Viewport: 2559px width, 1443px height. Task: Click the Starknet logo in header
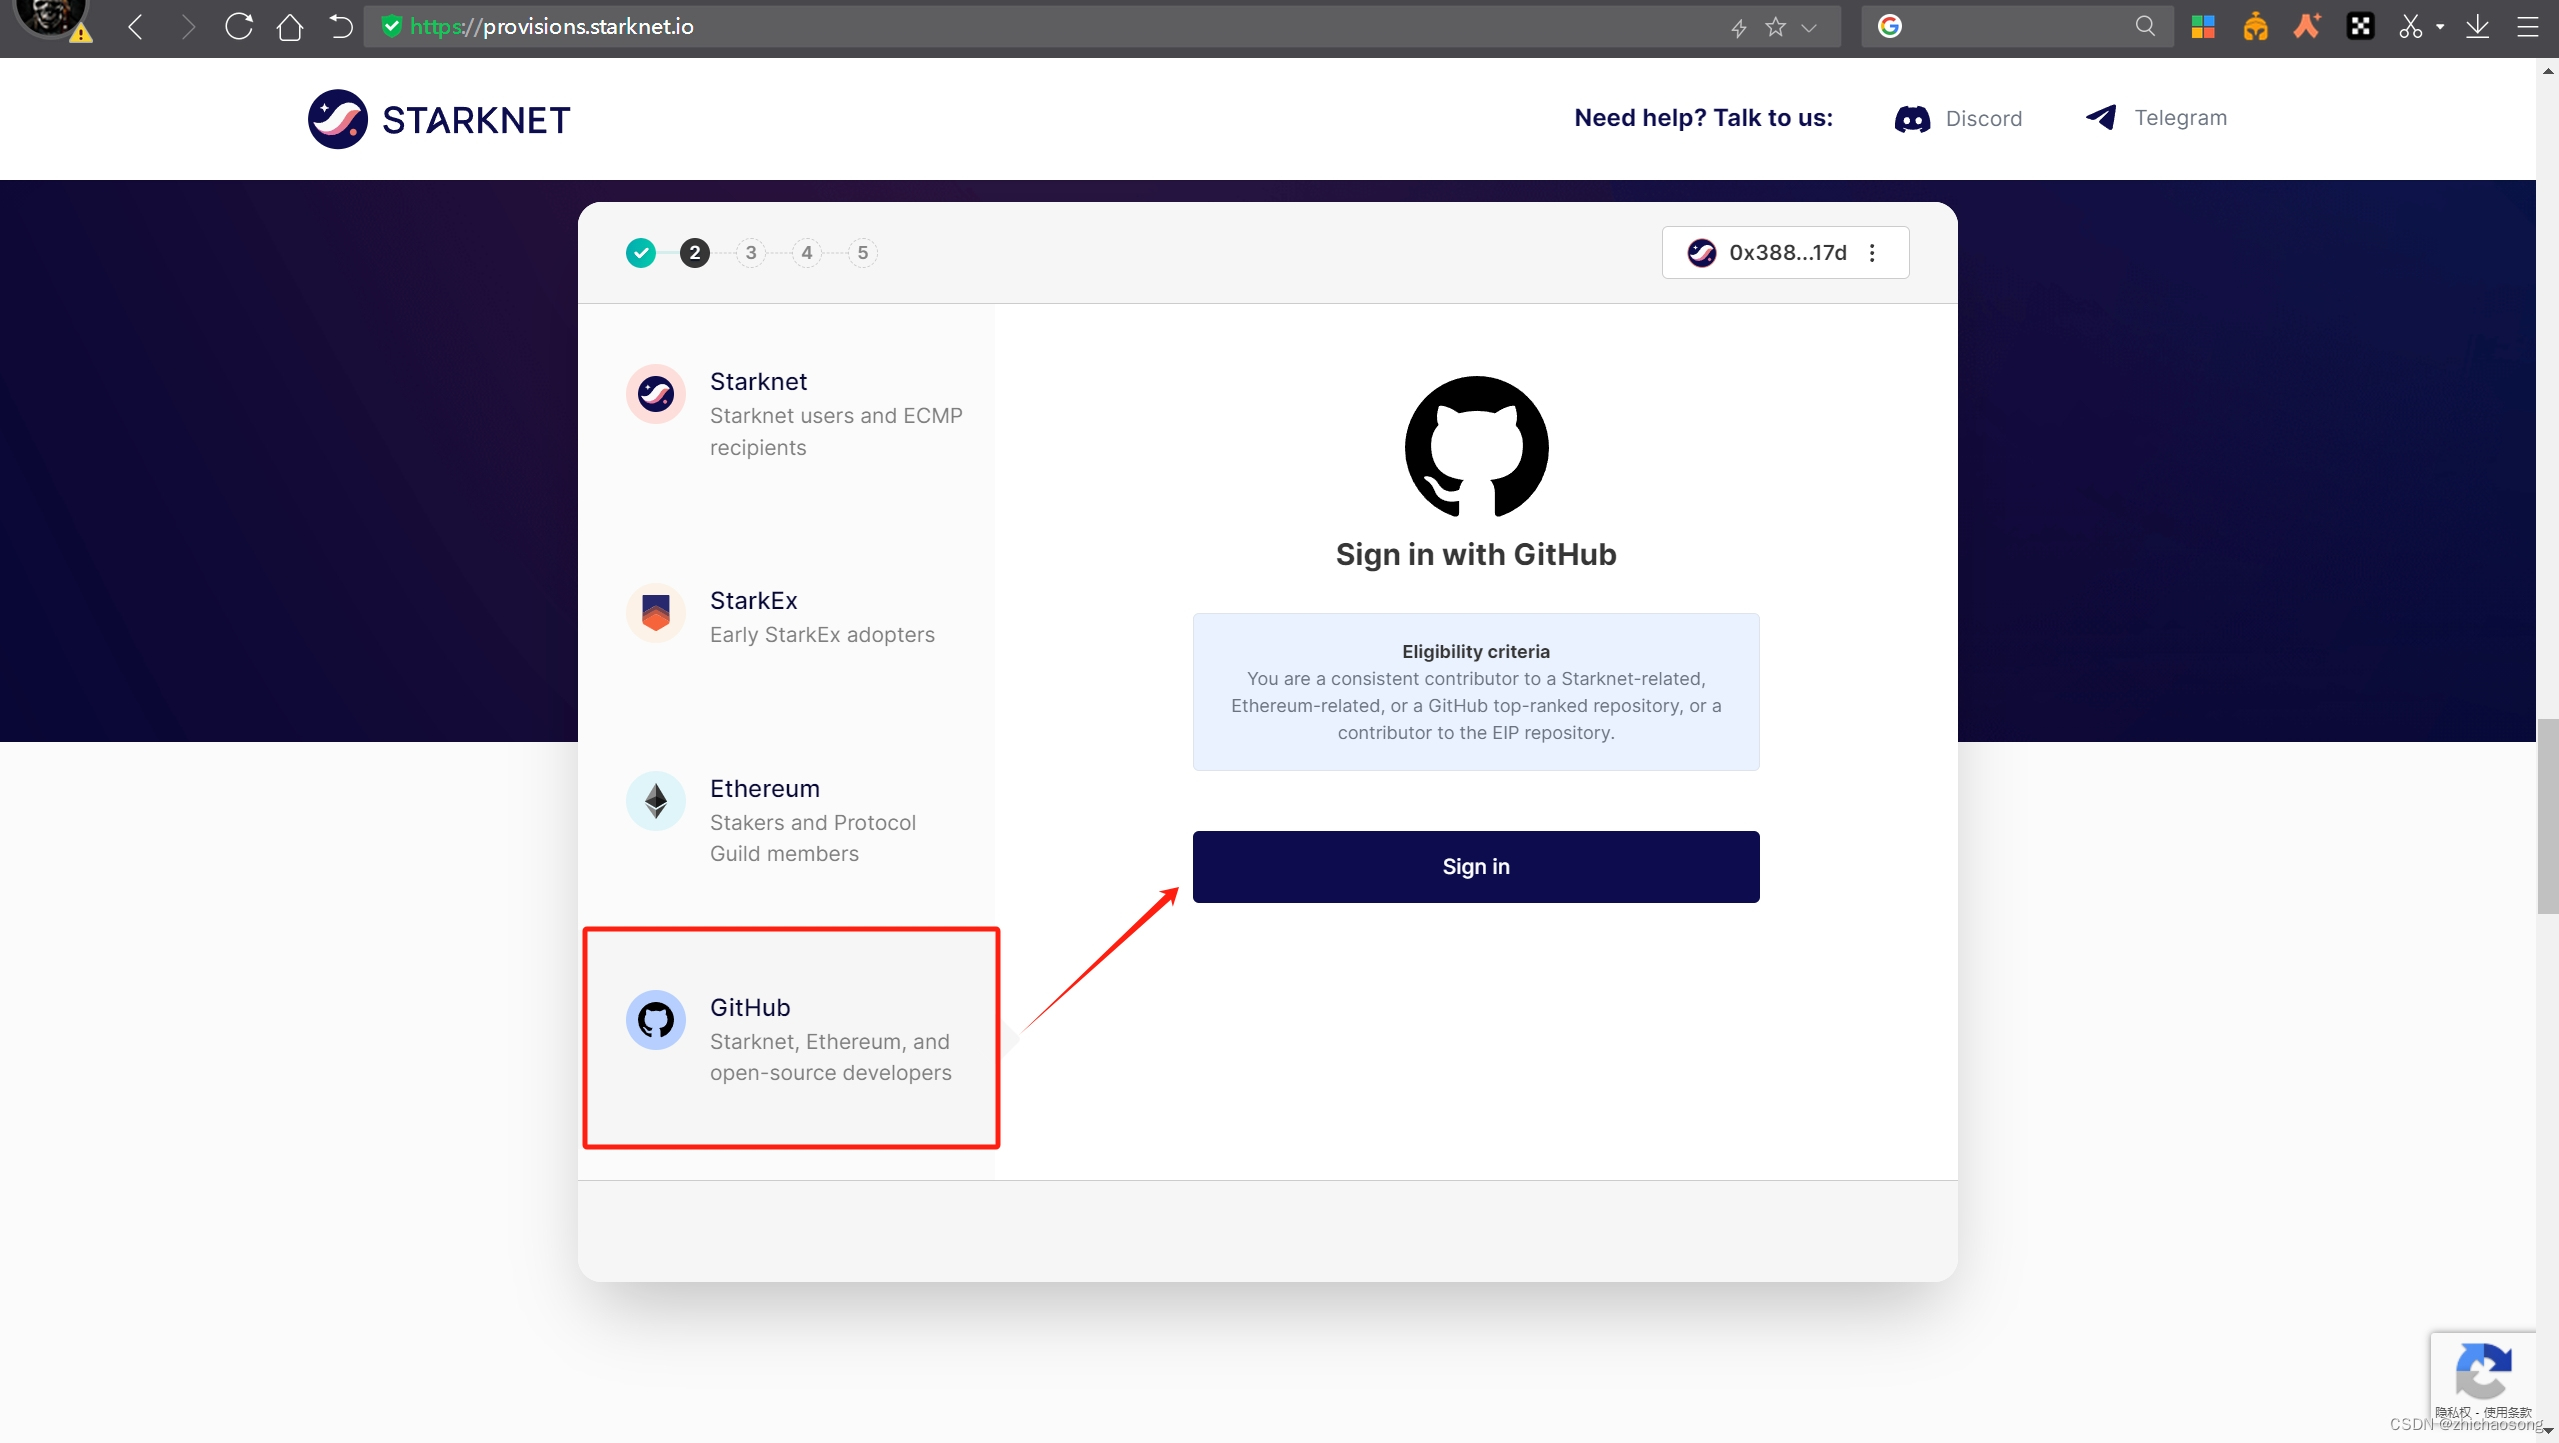[439, 119]
